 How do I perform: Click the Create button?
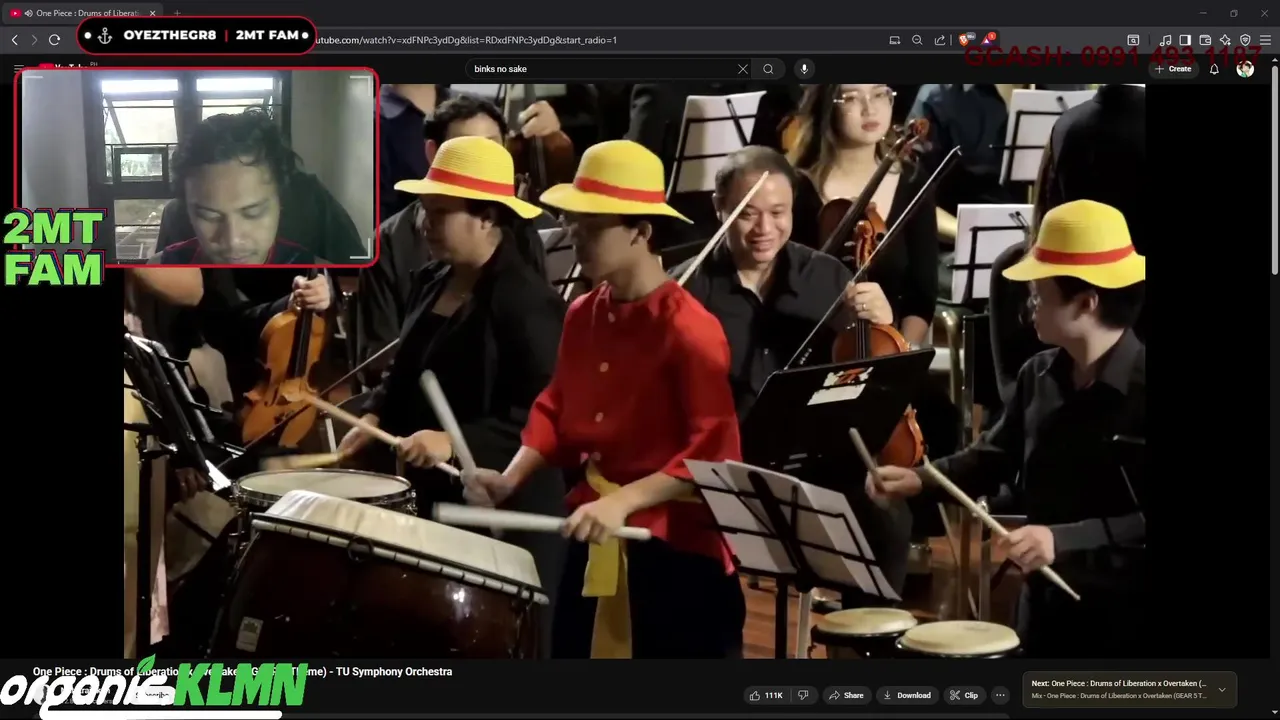coord(1173,69)
